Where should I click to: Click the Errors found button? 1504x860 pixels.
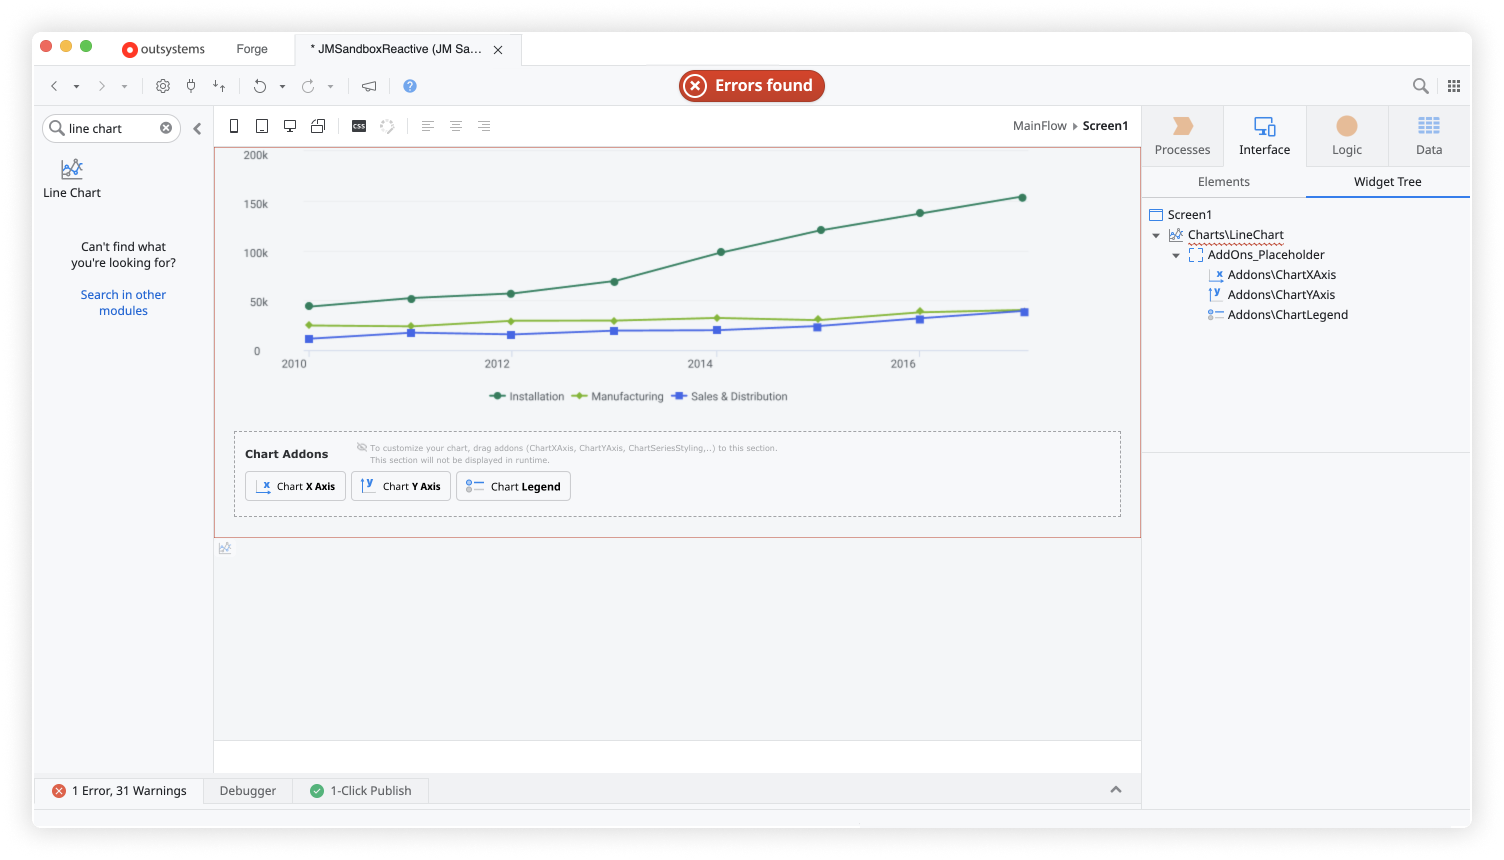[x=752, y=86]
